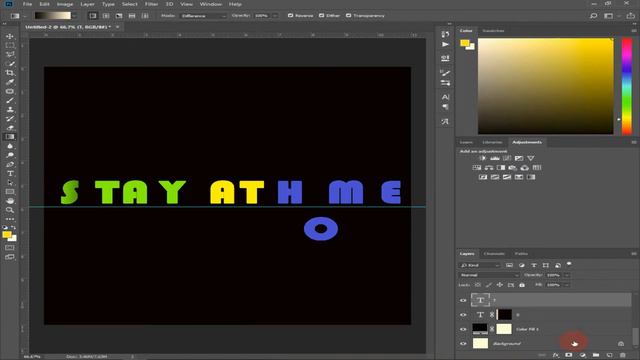Viewport: 640px width, 360px height.
Task: Select the Pen tool
Action: click(x=10, y=164)
